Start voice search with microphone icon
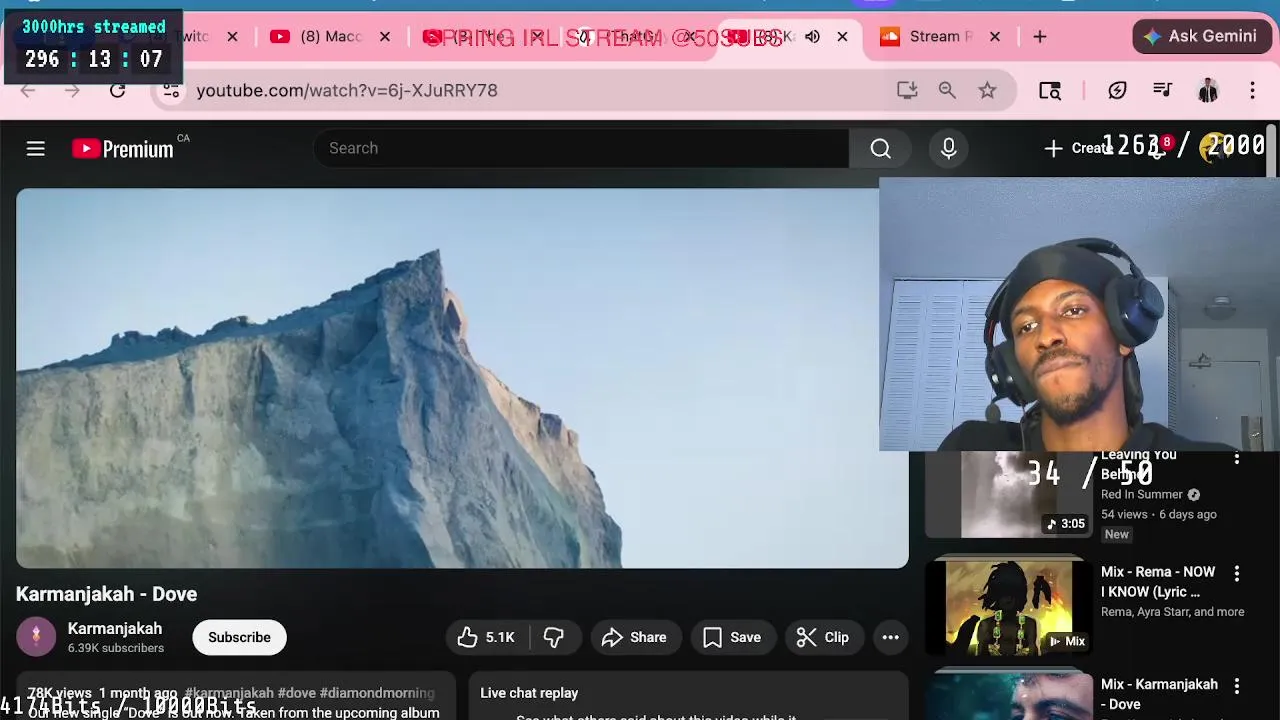1280x720 pixels. click(948, 148)
